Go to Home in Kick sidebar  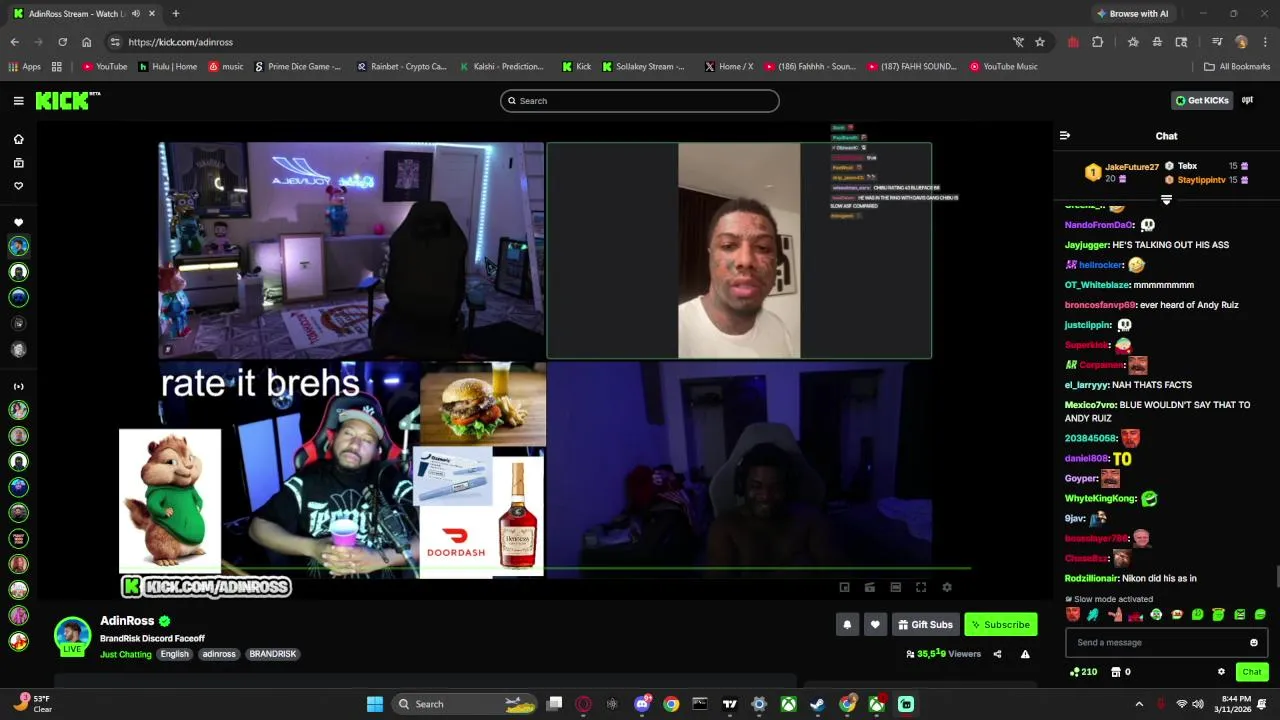[18, 139]
